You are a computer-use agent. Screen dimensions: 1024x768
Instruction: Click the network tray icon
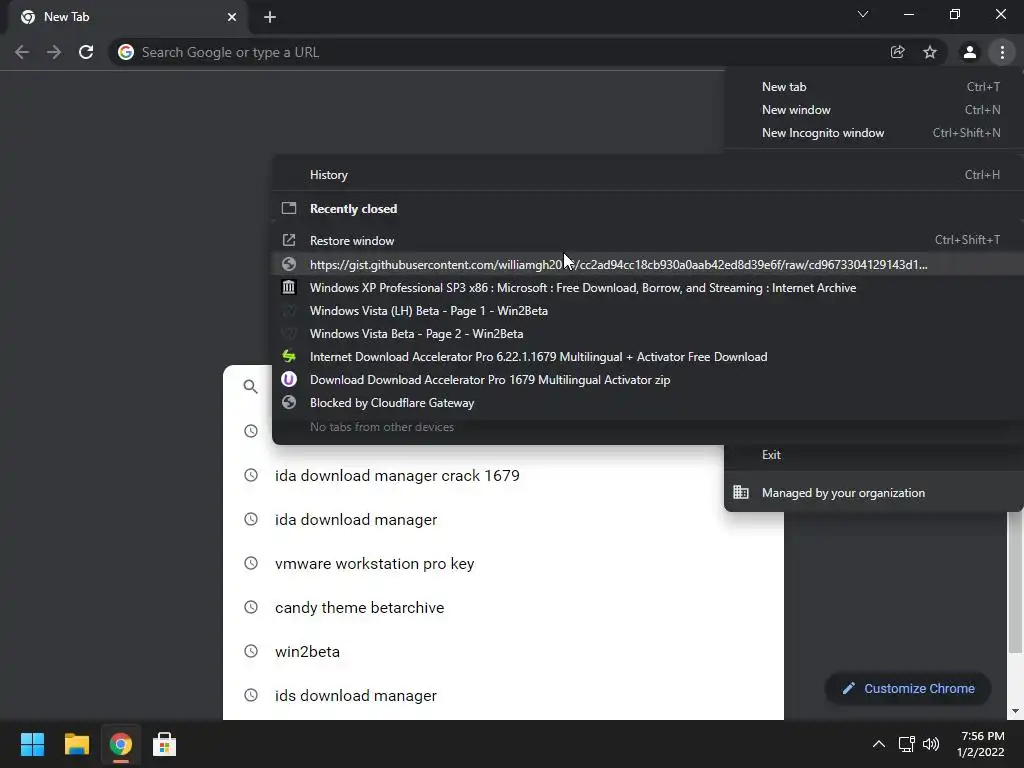pyautogui.click(x=906, y=744)
